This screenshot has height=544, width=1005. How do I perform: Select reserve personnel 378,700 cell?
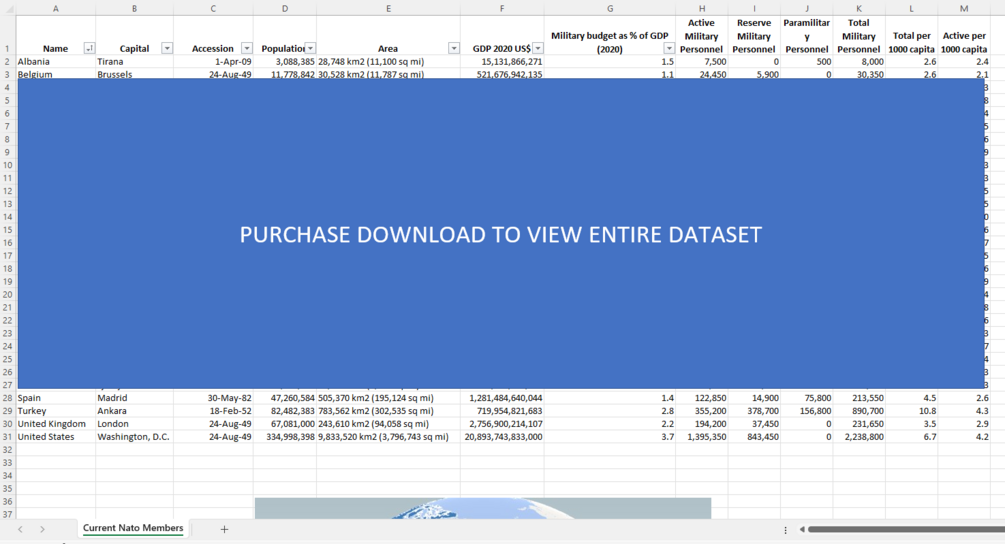click(x=754, y=411)
